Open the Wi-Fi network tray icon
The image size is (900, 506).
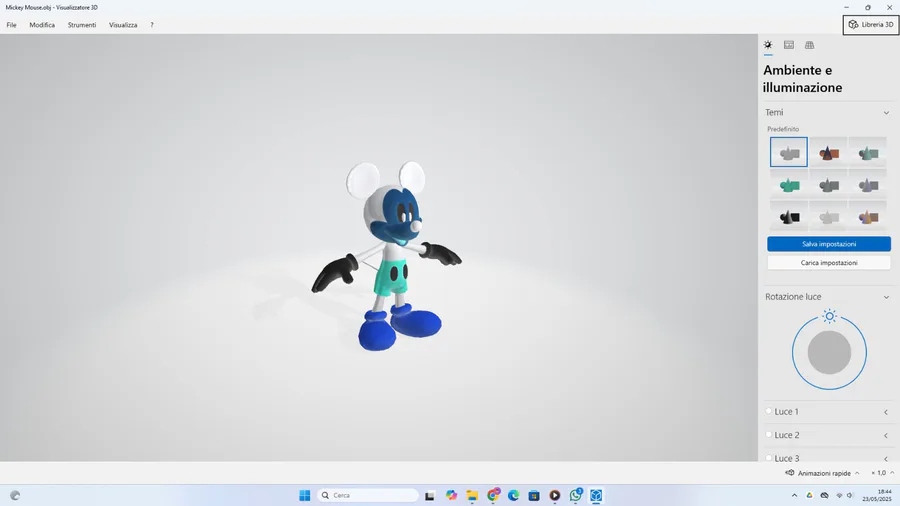(x=839, y=495)
